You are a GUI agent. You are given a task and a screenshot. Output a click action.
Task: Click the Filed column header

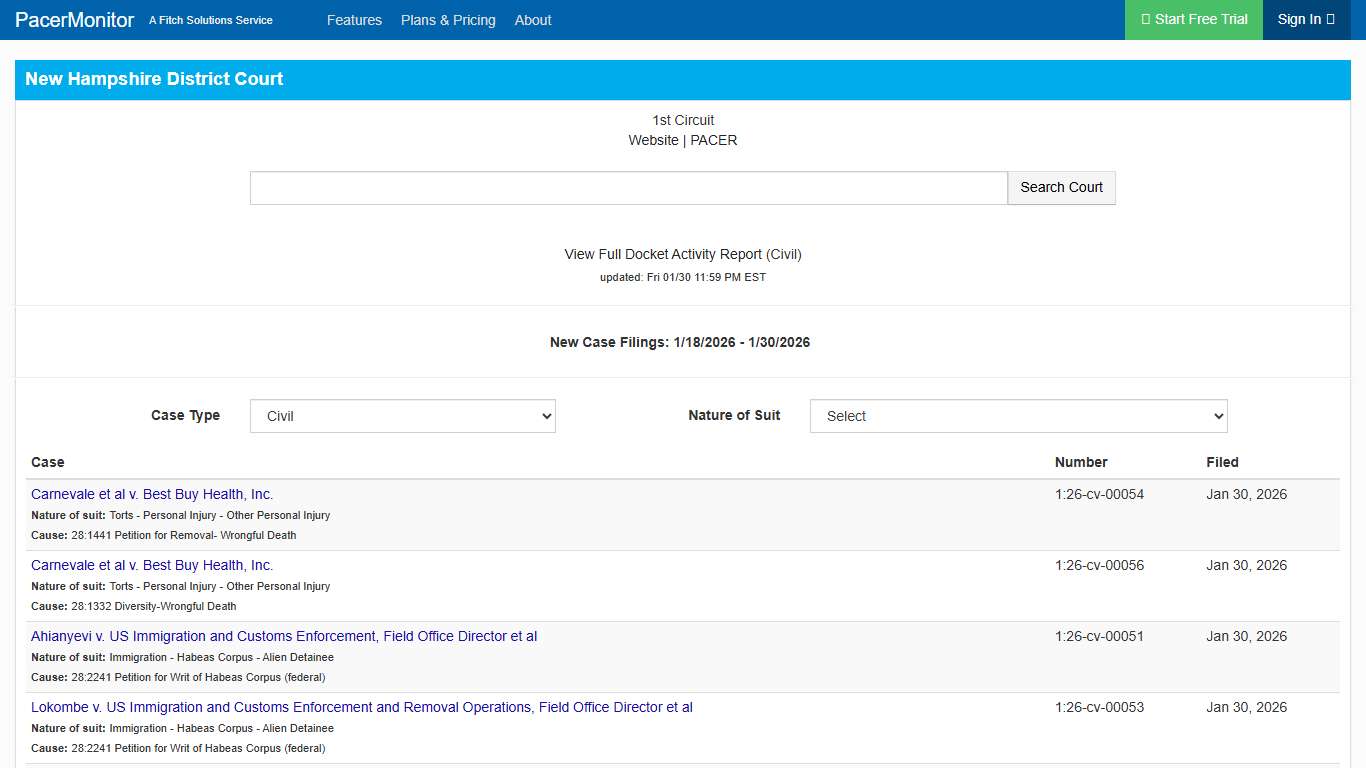click(x=1222, y=462)
